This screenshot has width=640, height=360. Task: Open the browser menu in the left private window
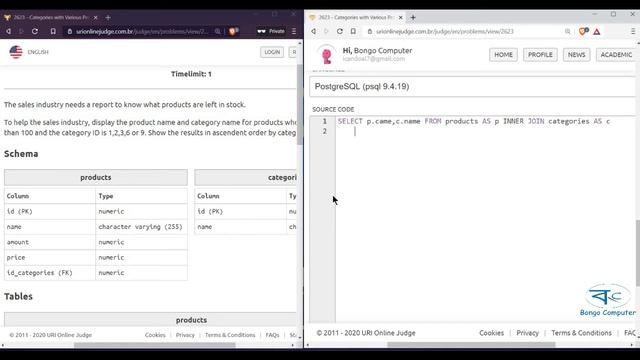(294, 31)
